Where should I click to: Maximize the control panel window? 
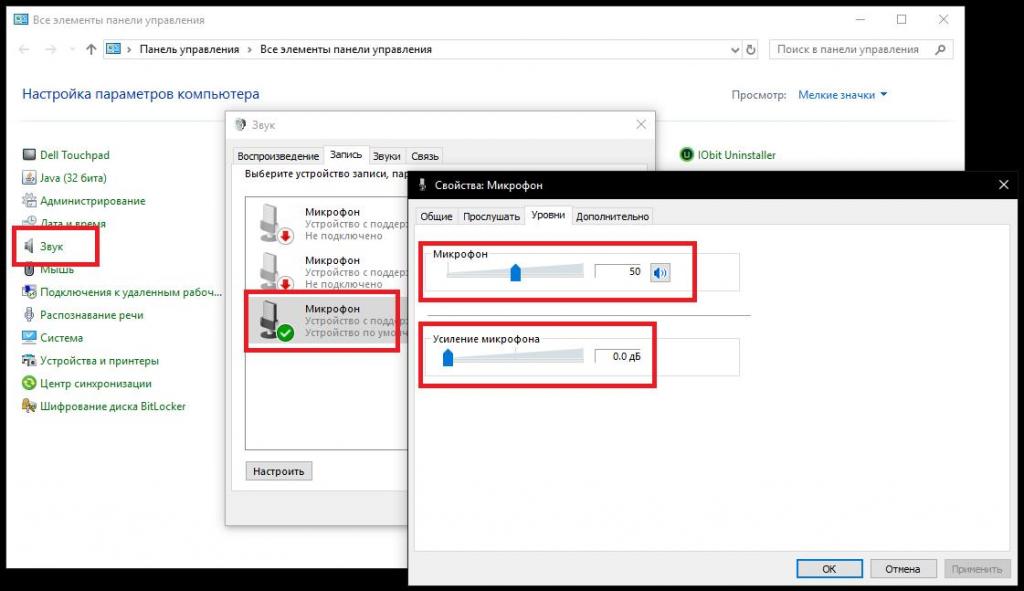(x=902, y=20)
